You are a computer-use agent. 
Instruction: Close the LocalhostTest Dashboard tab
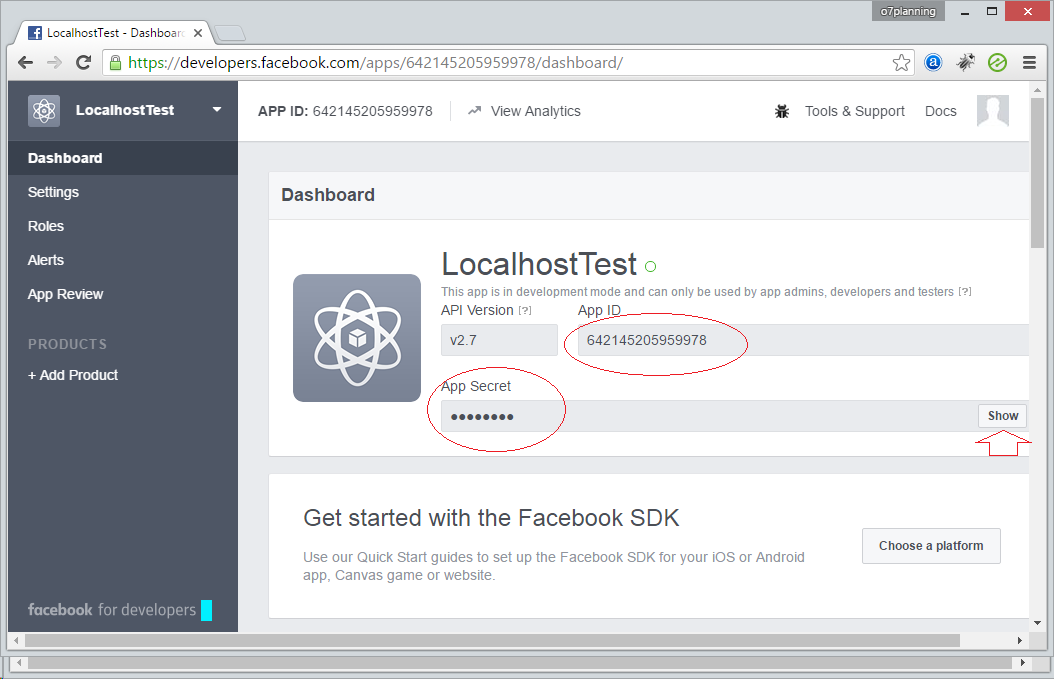[x=198, y=33]
